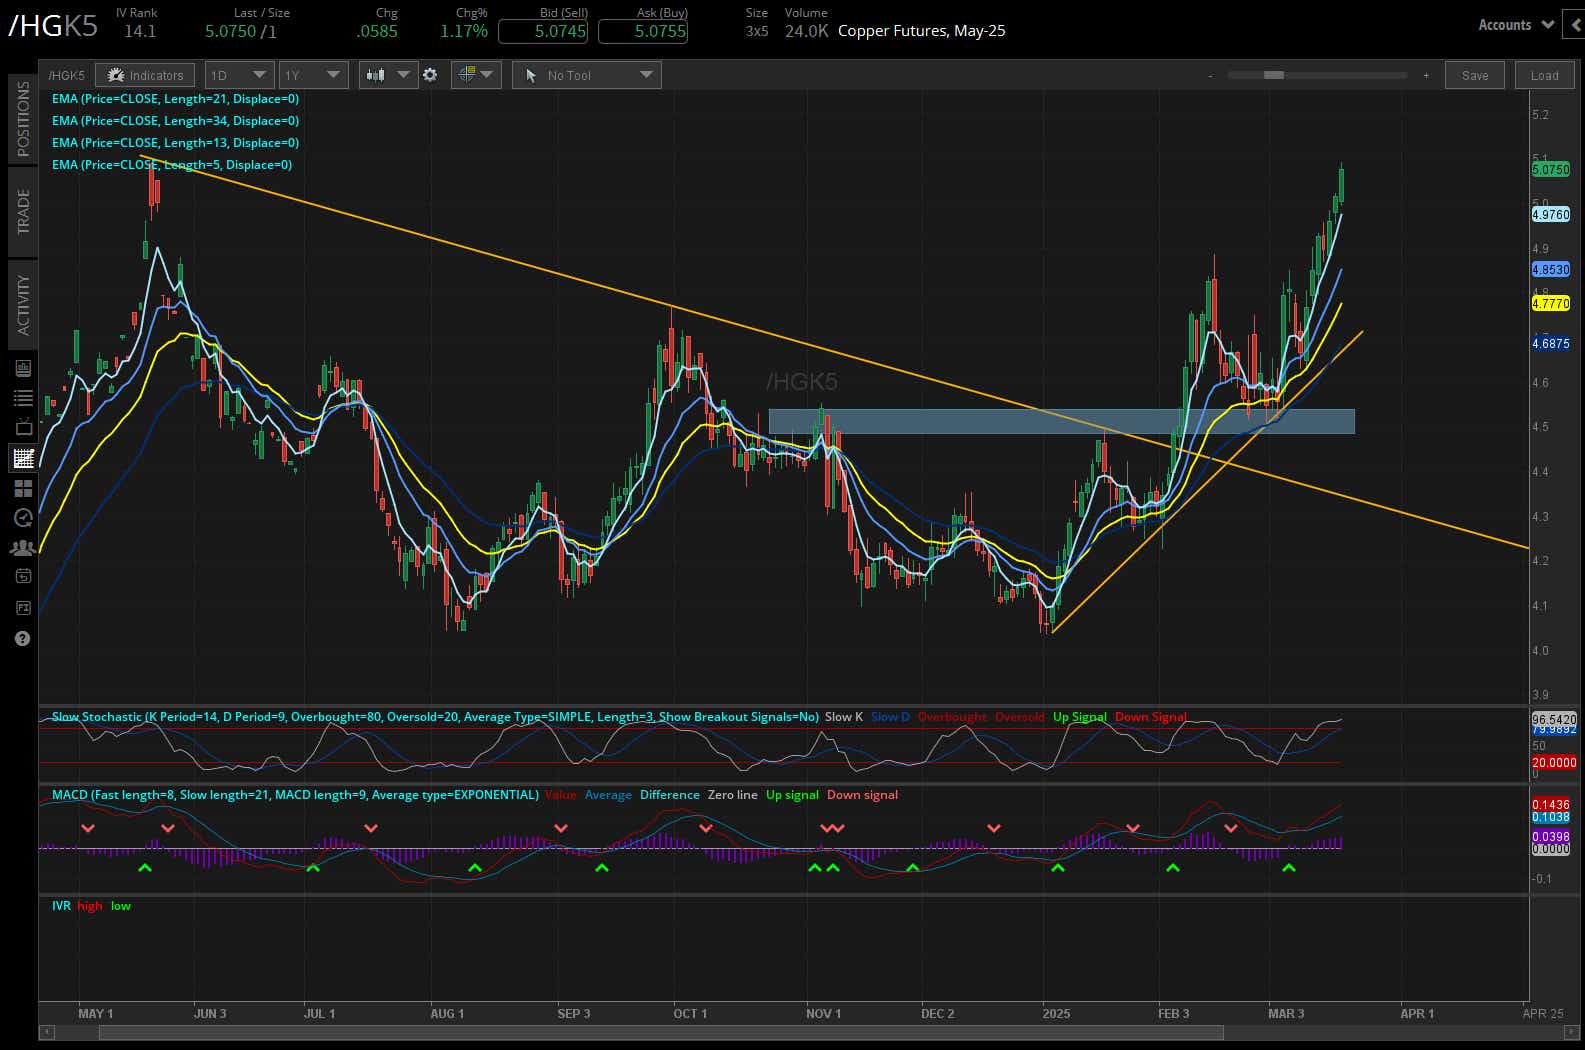Open the 1Y time range dropdown
Viewport: 1585px width, 1050px height.
tap(312, 75)
